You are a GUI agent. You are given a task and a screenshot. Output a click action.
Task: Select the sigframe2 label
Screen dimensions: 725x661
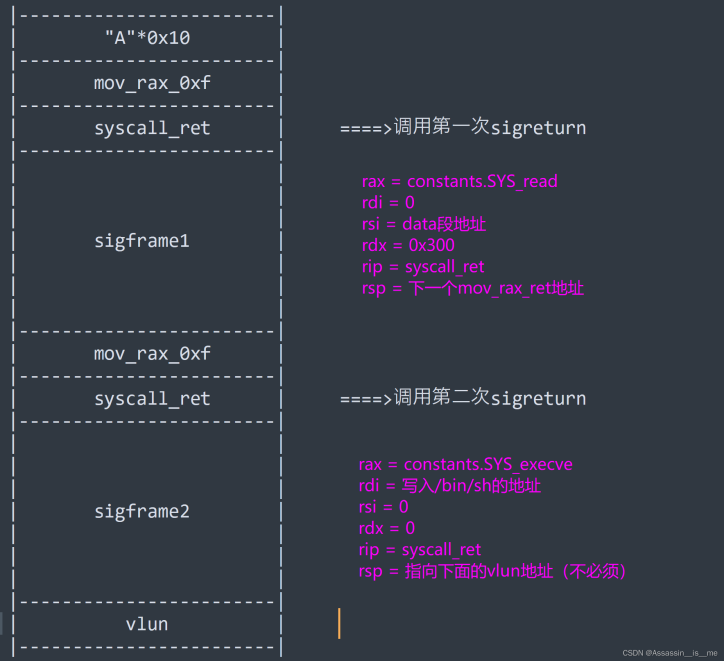(x=142, y=511)
